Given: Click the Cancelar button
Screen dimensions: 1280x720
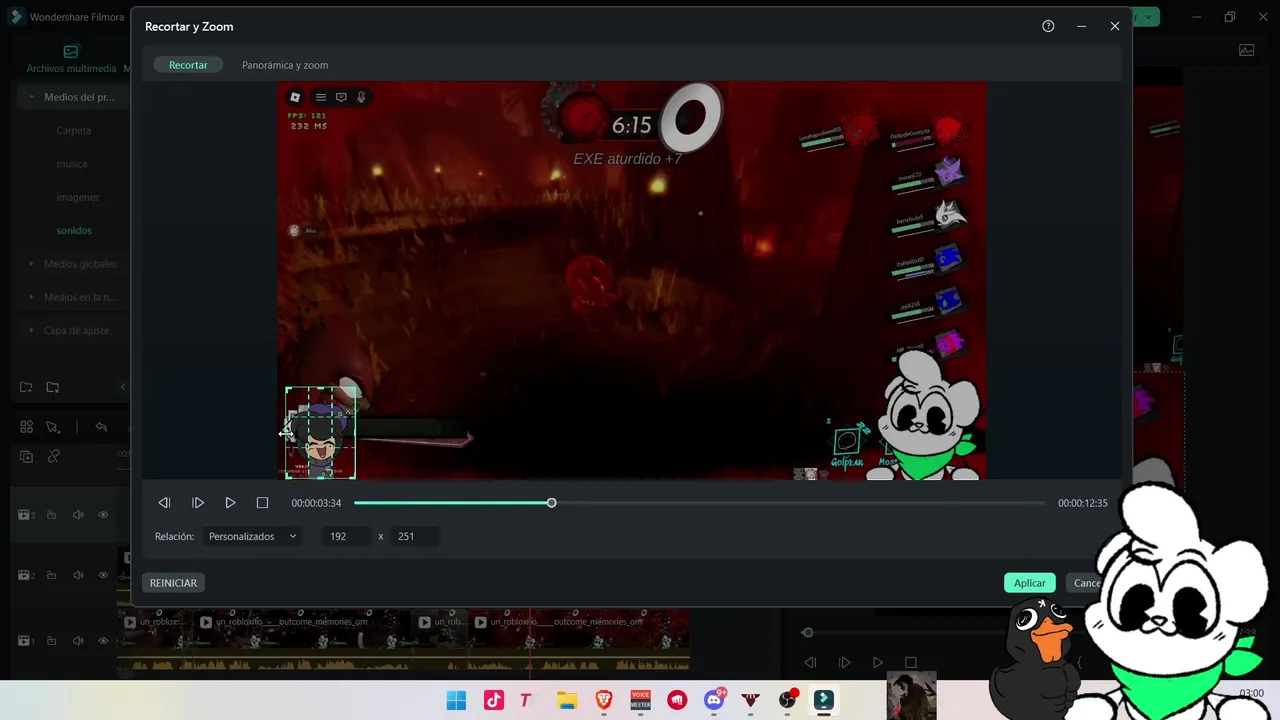Looking at the screenshot, I should point(1087,583).
